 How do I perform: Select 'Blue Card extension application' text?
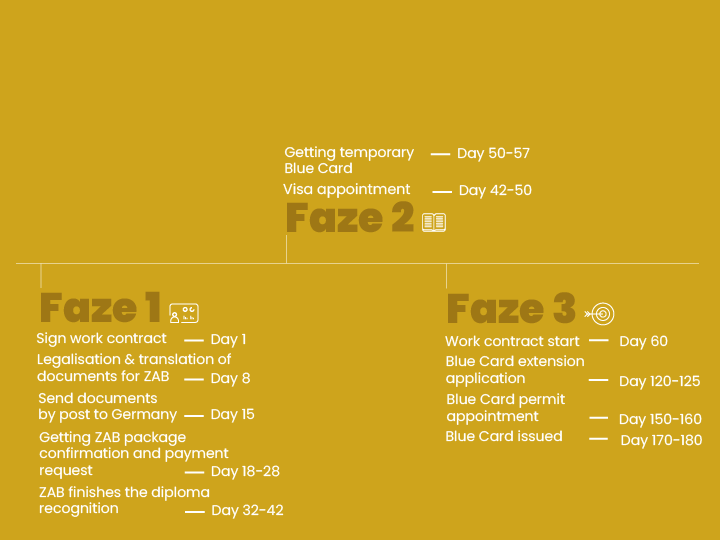514,370
